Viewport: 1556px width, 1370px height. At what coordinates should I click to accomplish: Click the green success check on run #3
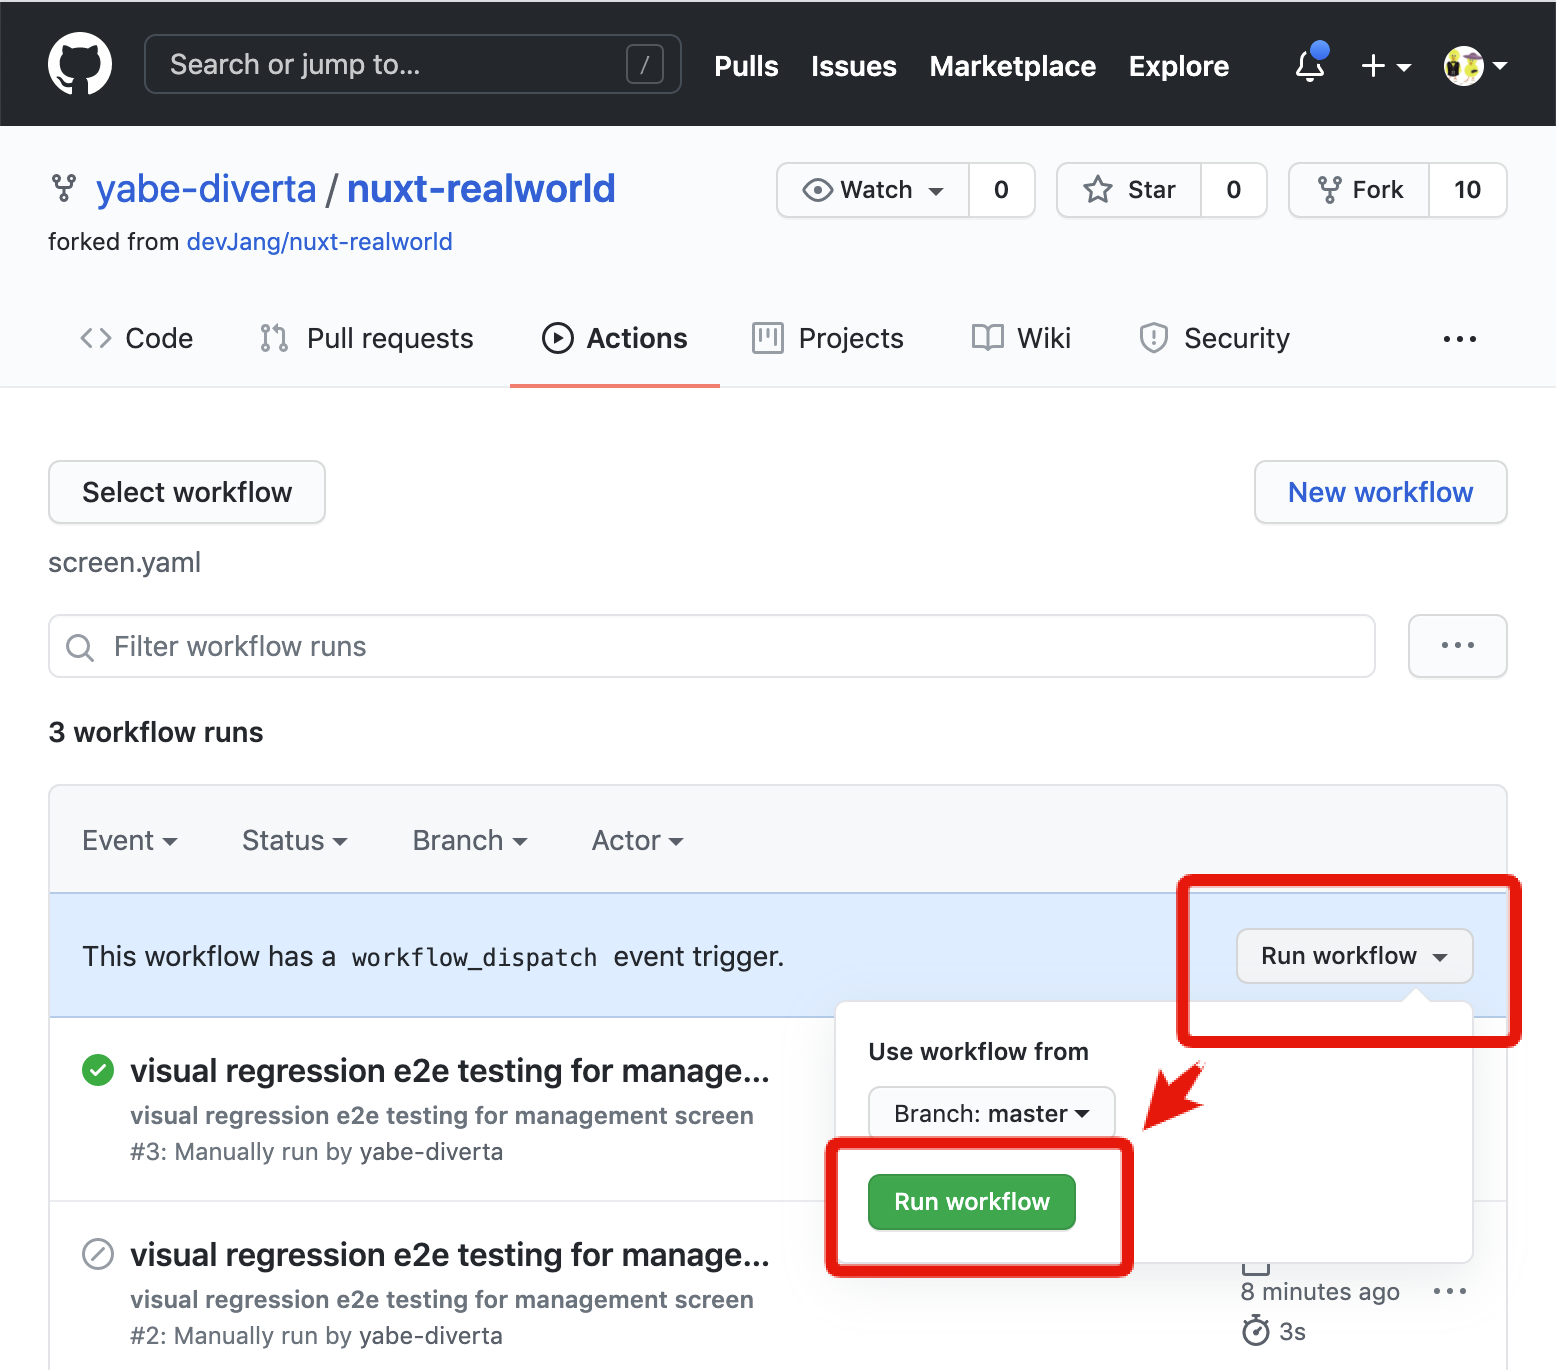(98, 1070)
